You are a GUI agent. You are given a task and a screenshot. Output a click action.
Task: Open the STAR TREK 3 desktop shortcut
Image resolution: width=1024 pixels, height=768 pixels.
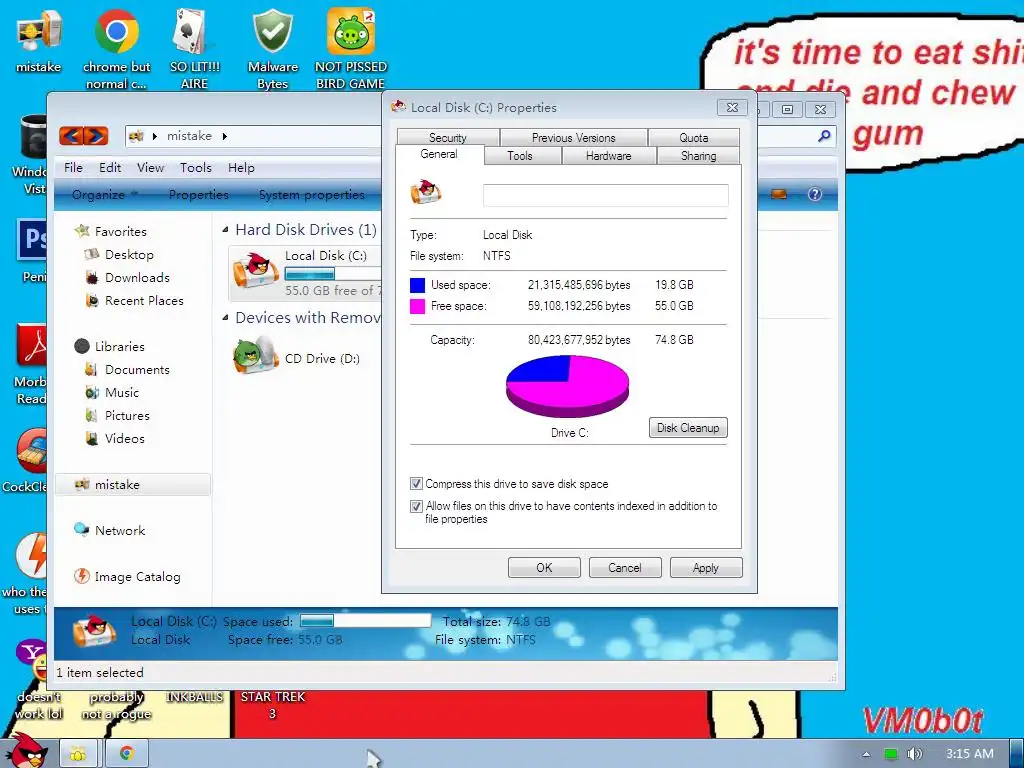click(272, 705)
